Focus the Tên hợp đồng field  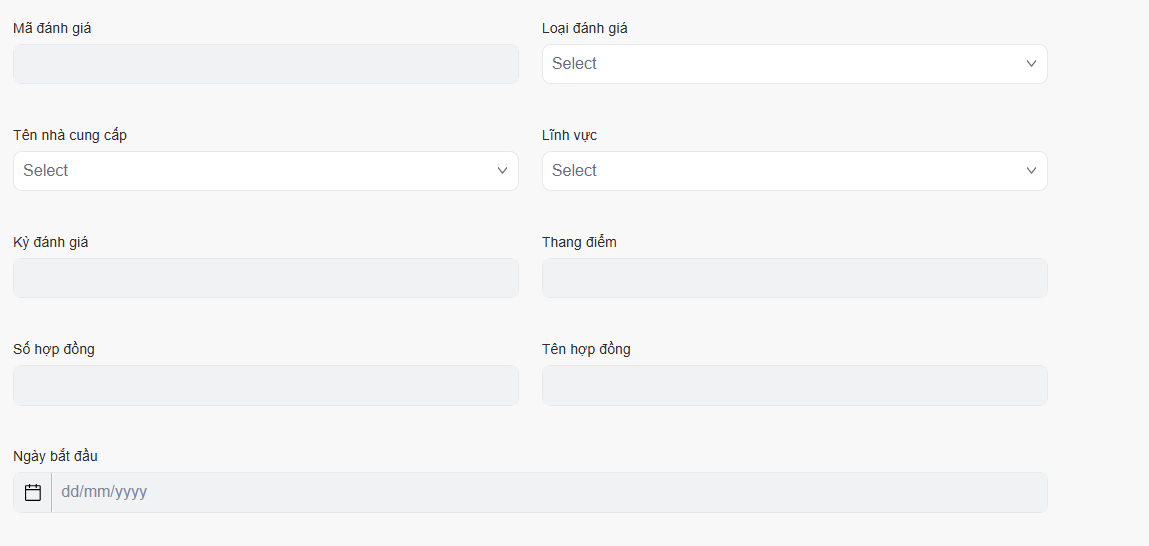794,385
